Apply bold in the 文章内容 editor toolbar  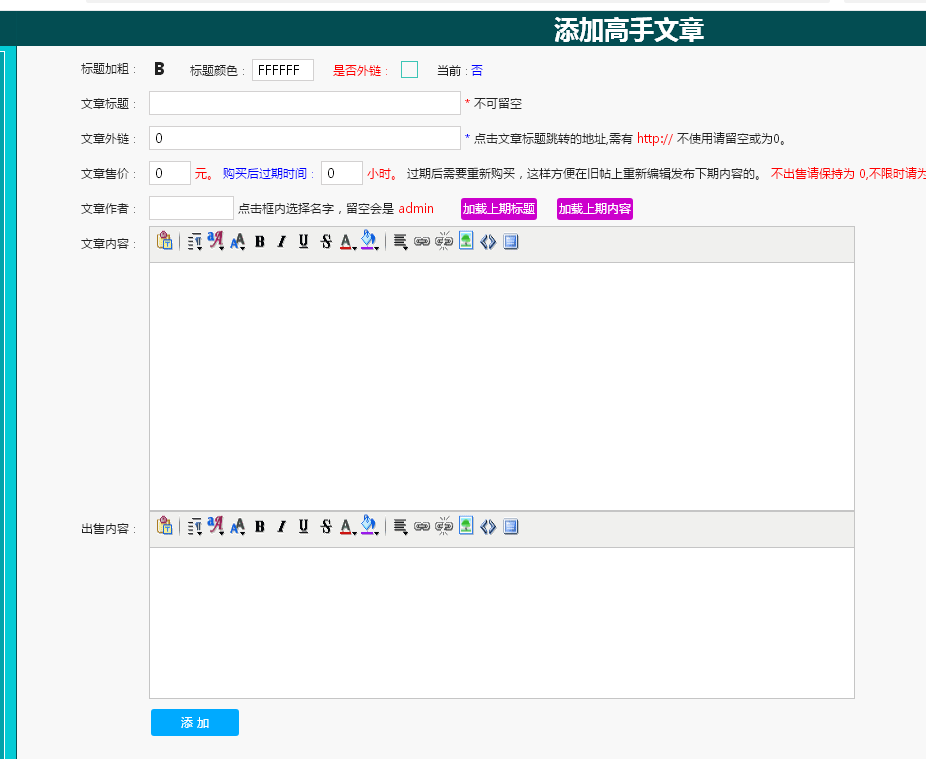pos(260,242)
